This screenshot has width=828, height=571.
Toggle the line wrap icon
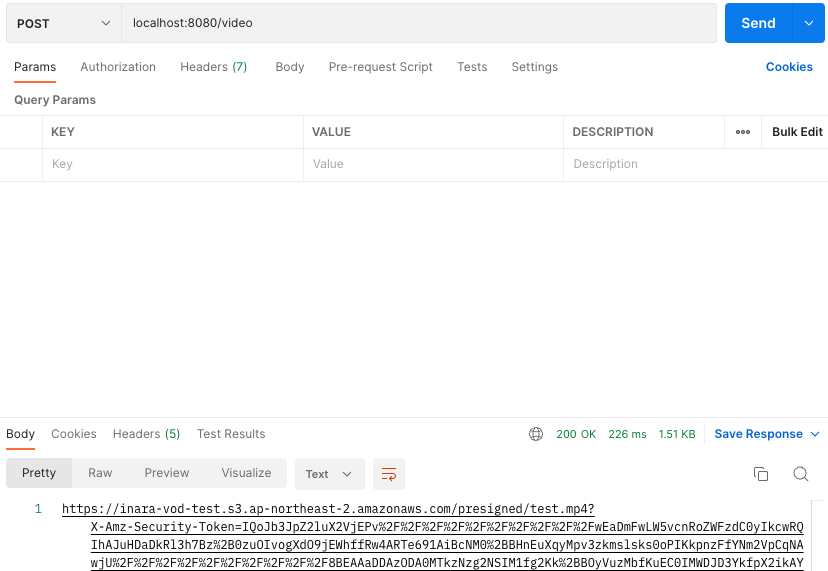tap(389, 474)
